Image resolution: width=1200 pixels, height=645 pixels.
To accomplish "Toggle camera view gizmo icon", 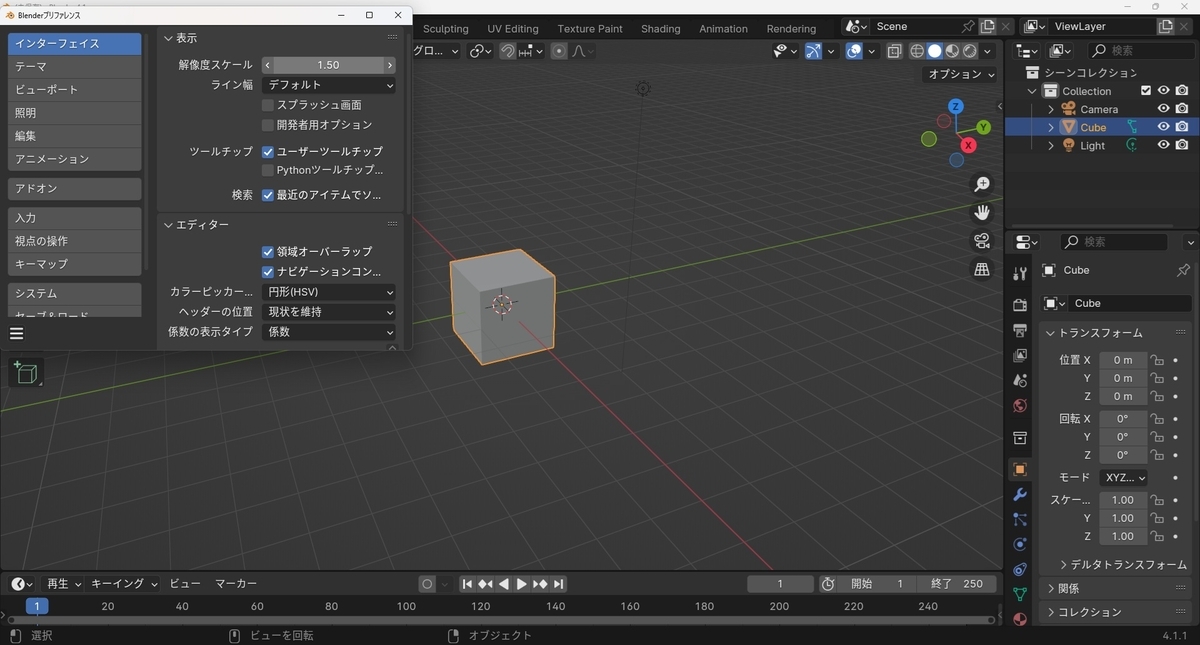I will pos(982,241).
